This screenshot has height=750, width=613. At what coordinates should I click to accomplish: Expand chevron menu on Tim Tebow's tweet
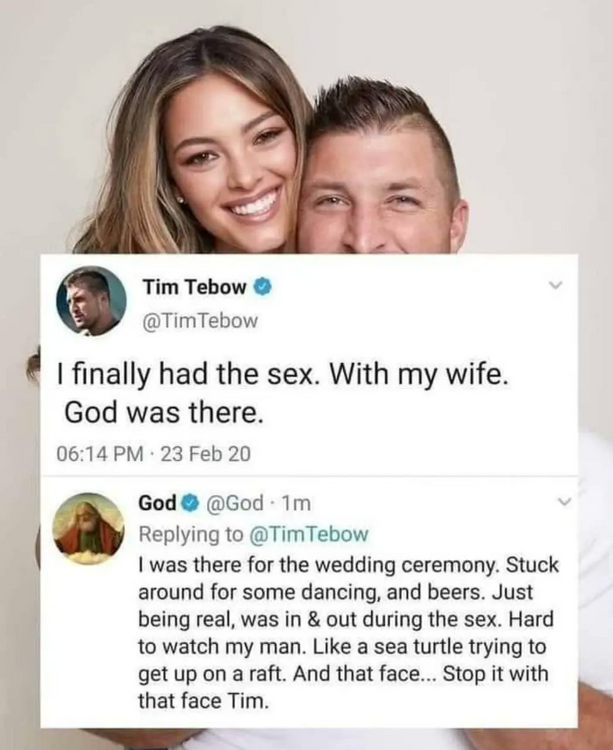(555, 286)
